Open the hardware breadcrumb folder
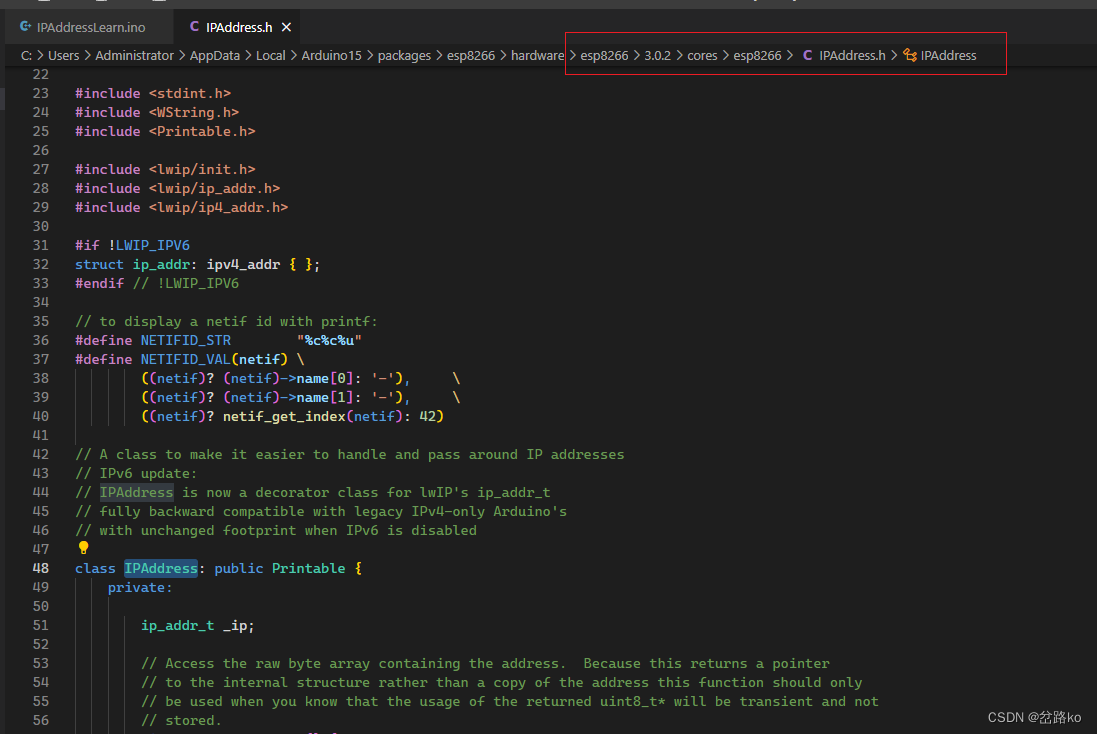 point(537,55)
